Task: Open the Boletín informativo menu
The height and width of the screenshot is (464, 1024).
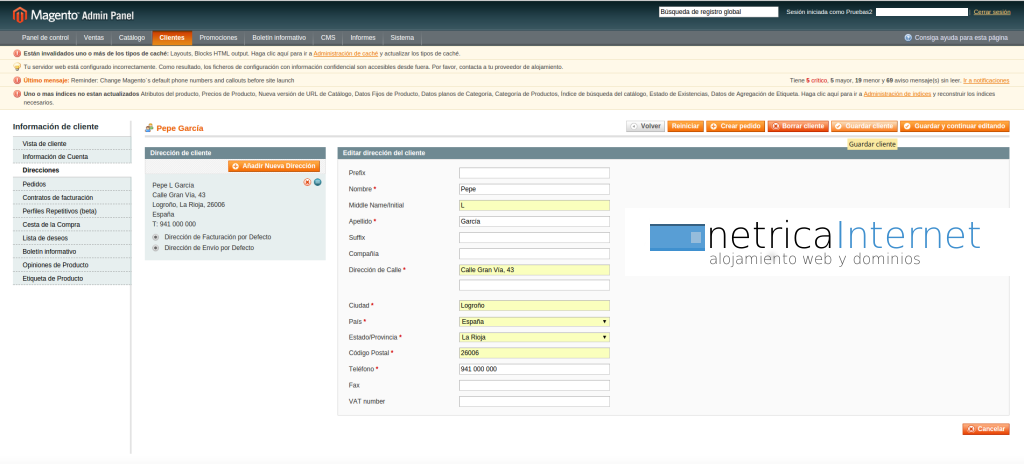Action: click(x=279, y=38)
